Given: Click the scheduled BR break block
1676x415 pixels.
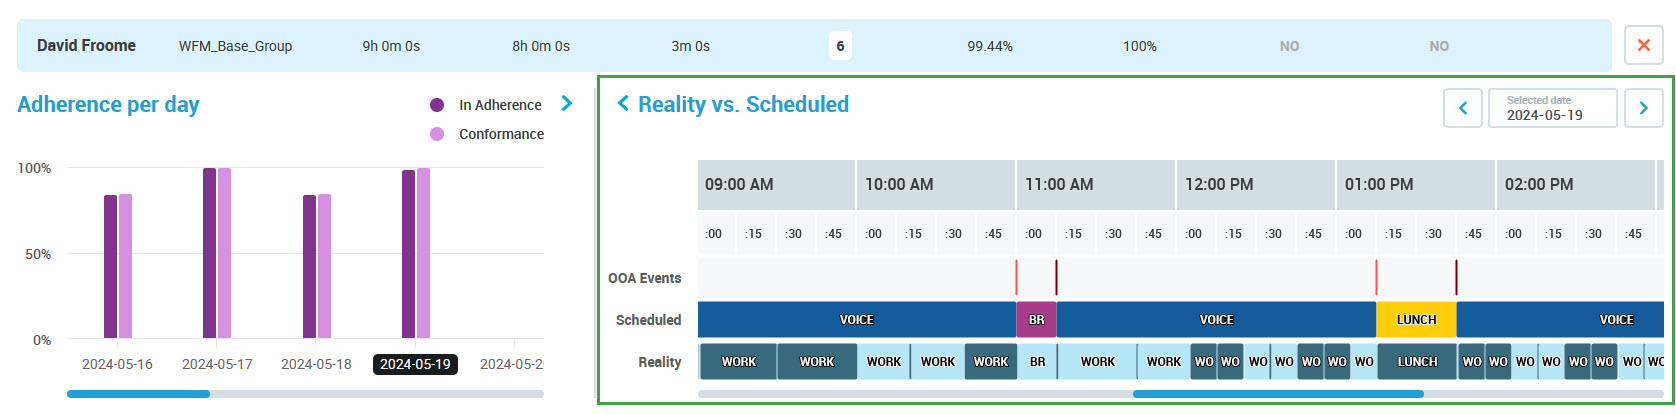Looking at the screenshot, I should (x=1036, y=320).
